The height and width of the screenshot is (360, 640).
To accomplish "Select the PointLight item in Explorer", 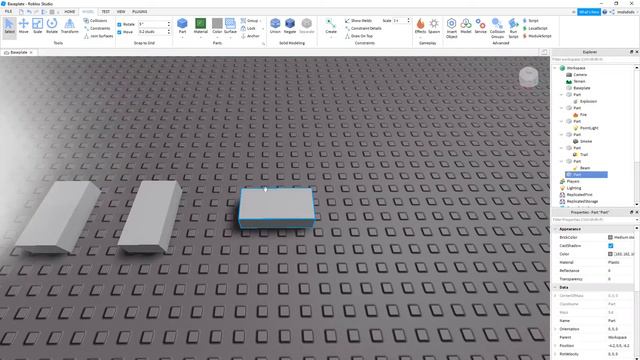I will click(589, 128).
